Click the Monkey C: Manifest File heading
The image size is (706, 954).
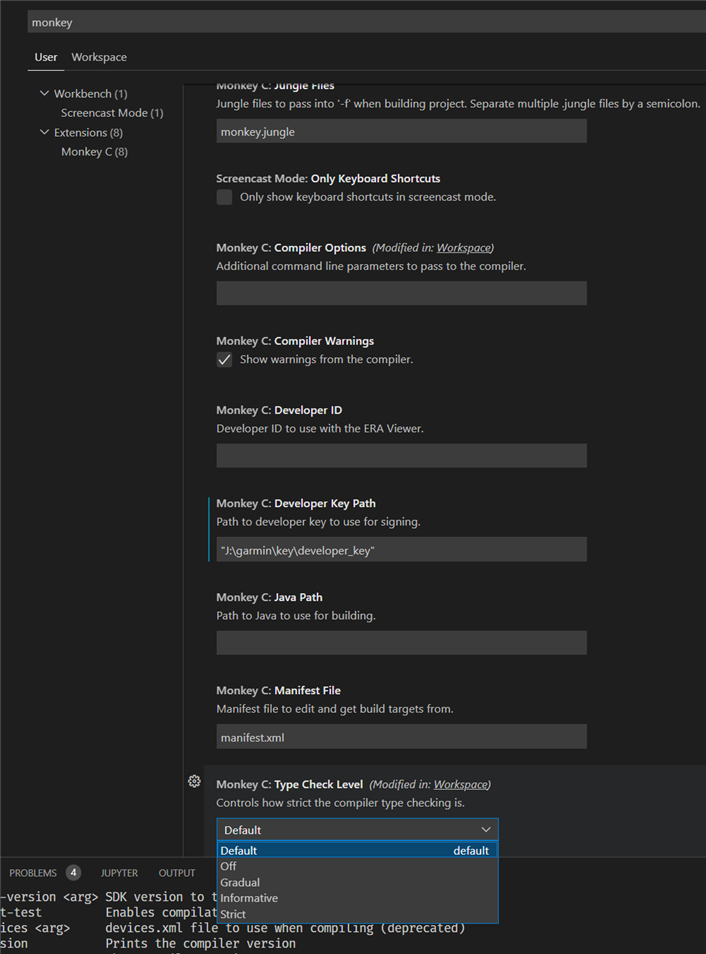(278, 691)
